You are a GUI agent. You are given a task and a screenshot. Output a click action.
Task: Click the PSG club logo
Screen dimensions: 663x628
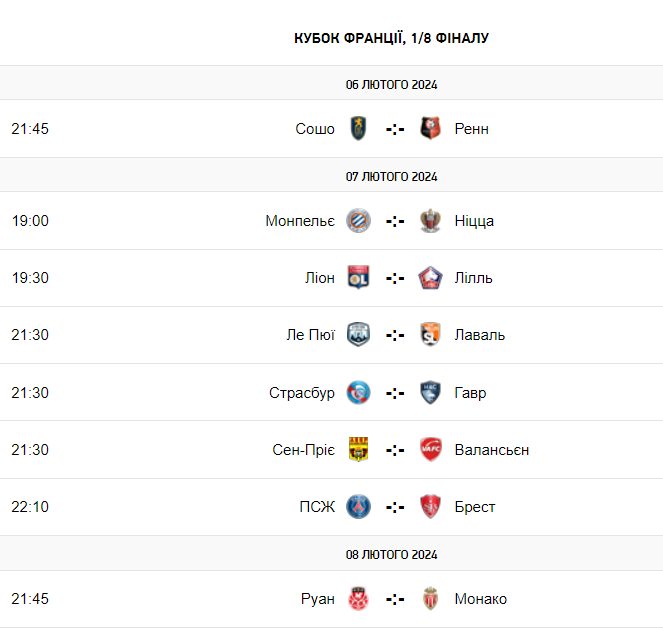pos(358,506)
